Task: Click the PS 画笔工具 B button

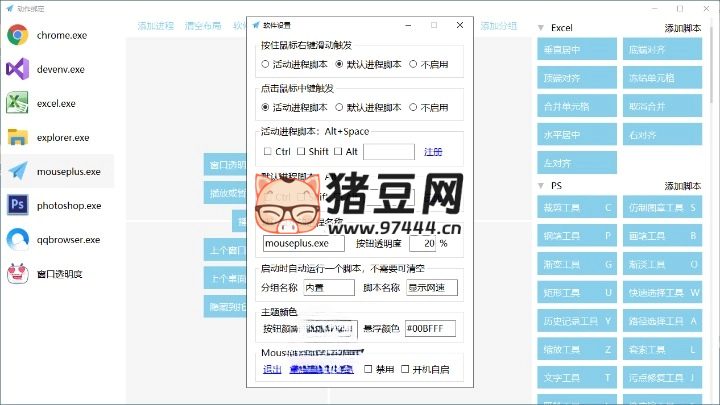Action: click(662, 236)
